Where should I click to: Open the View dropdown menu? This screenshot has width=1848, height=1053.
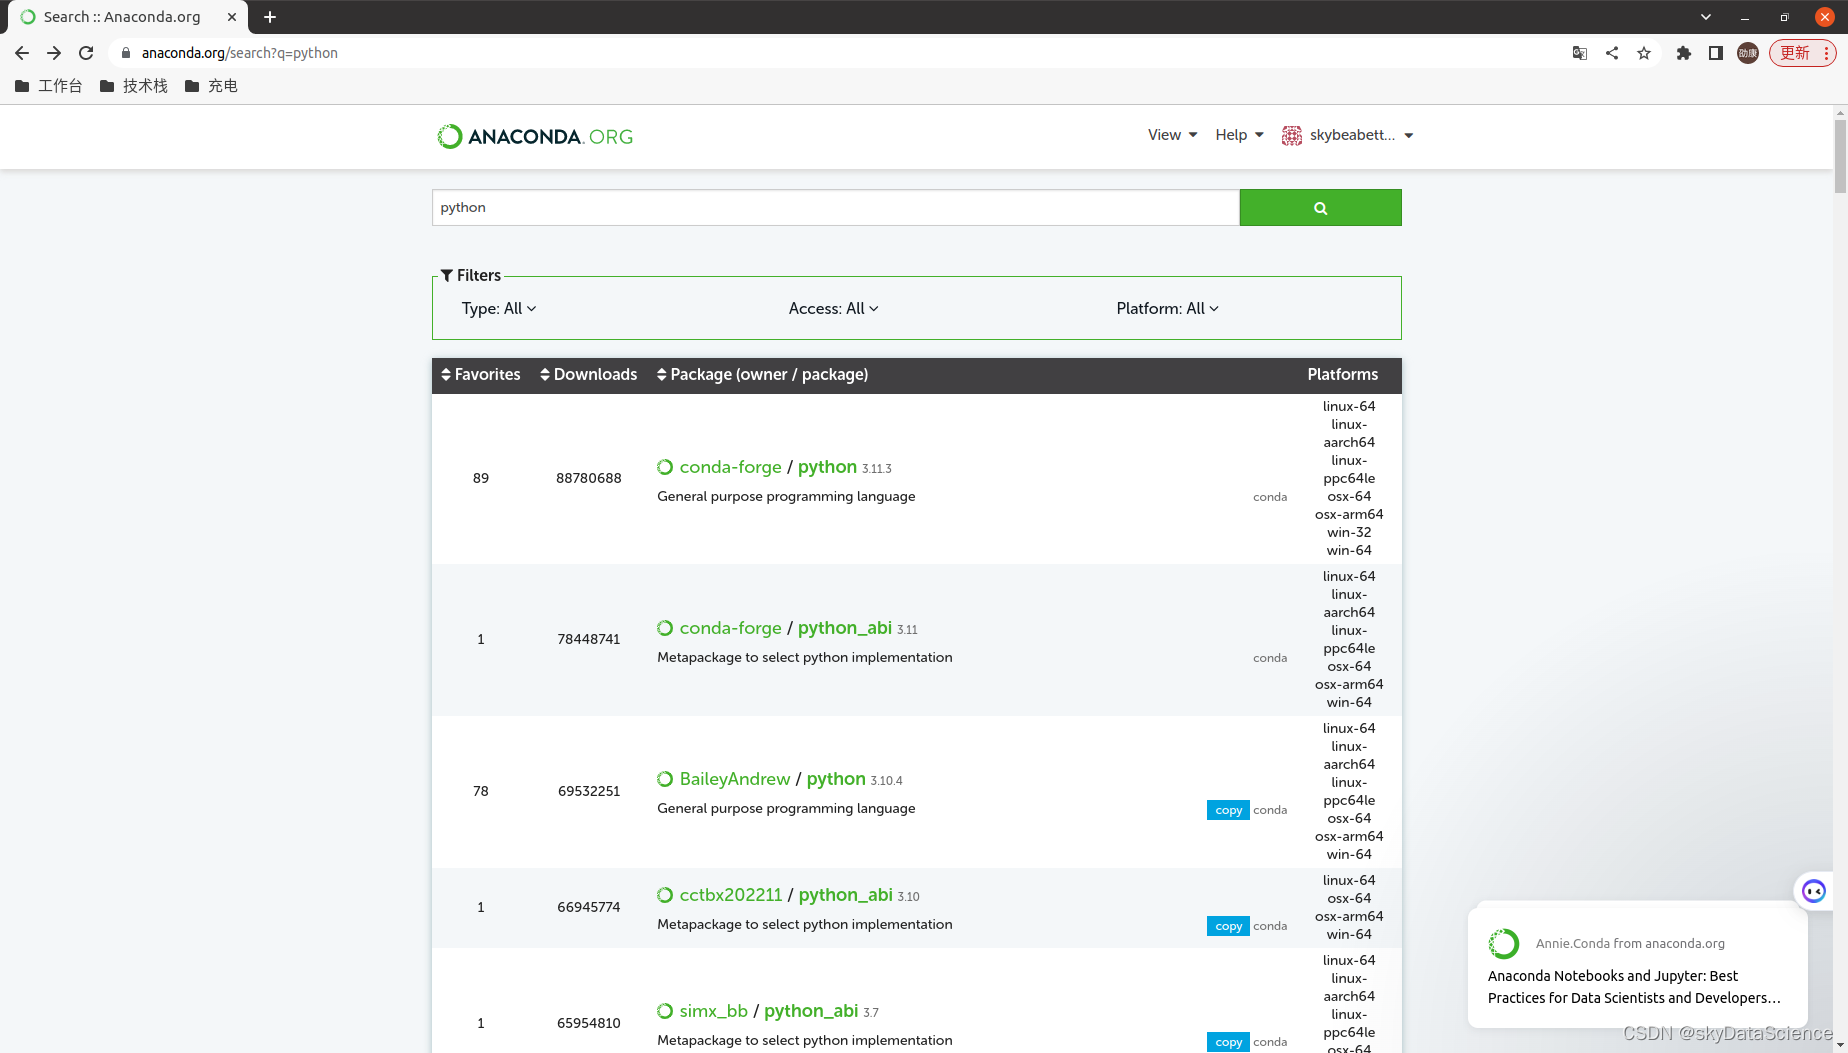tap(1172, 135)
